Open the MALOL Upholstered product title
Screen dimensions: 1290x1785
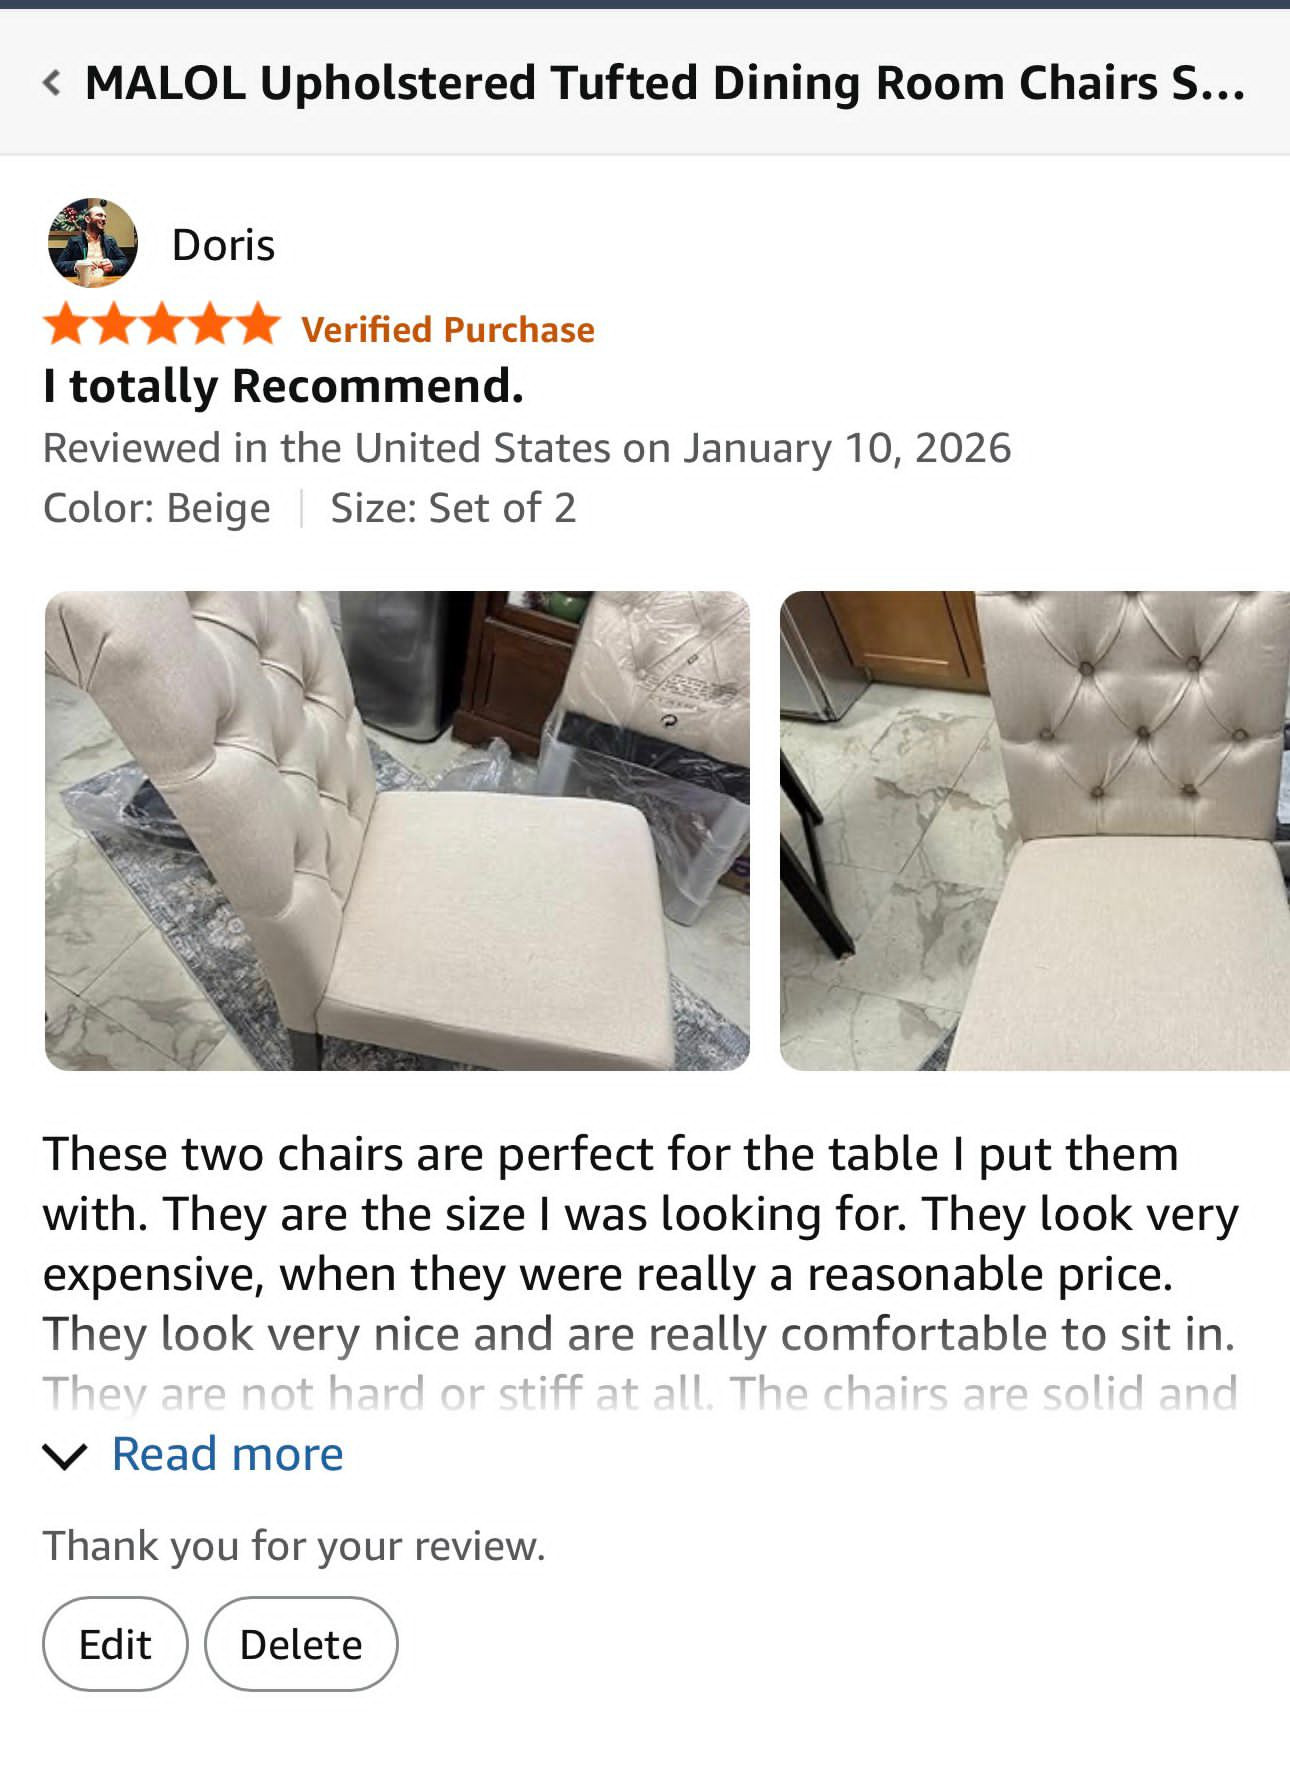pos(665,83)
